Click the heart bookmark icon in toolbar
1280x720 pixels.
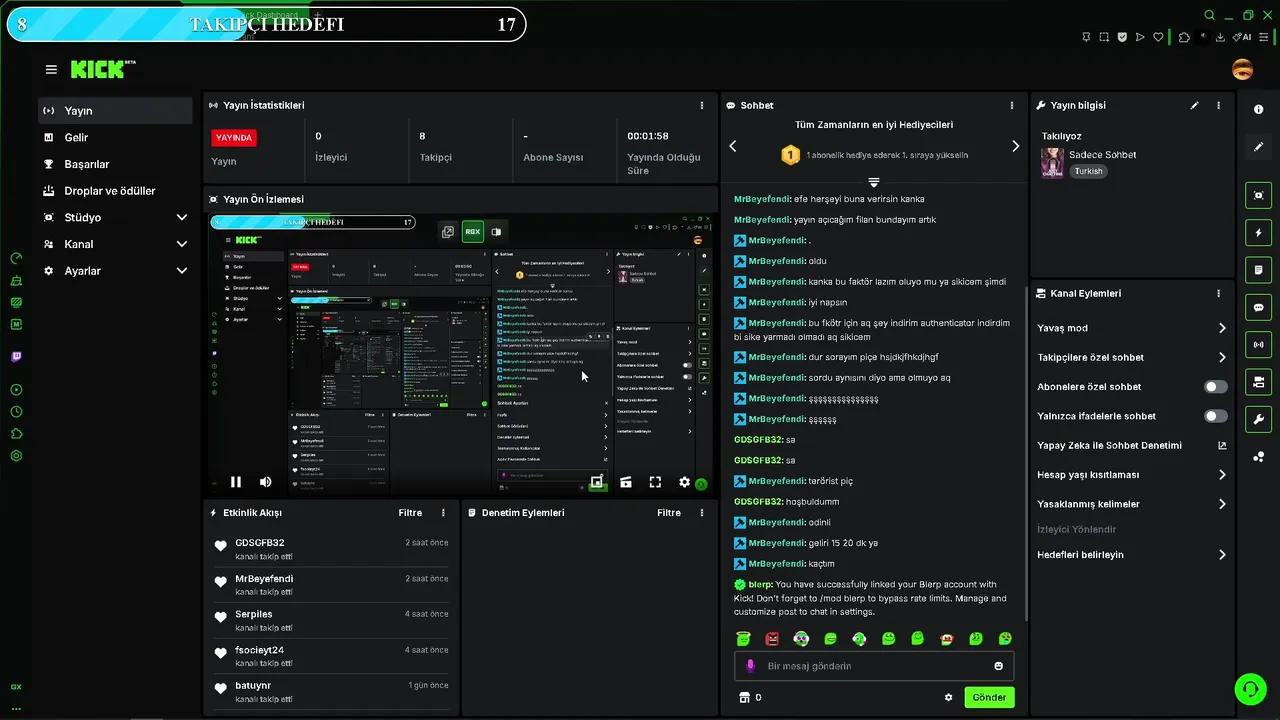tap(1159, 37)
